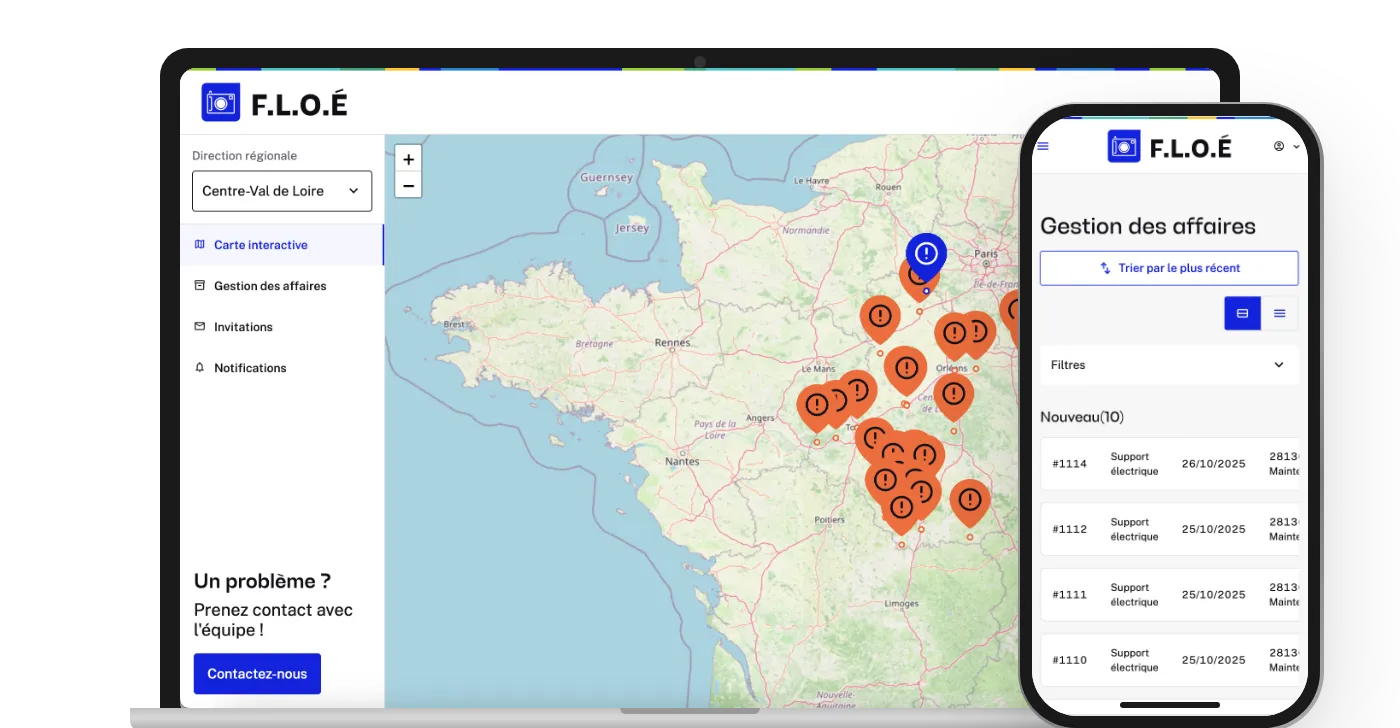Open the user account icon on mobile header

pyautogui.click(x=1277, y=146)
